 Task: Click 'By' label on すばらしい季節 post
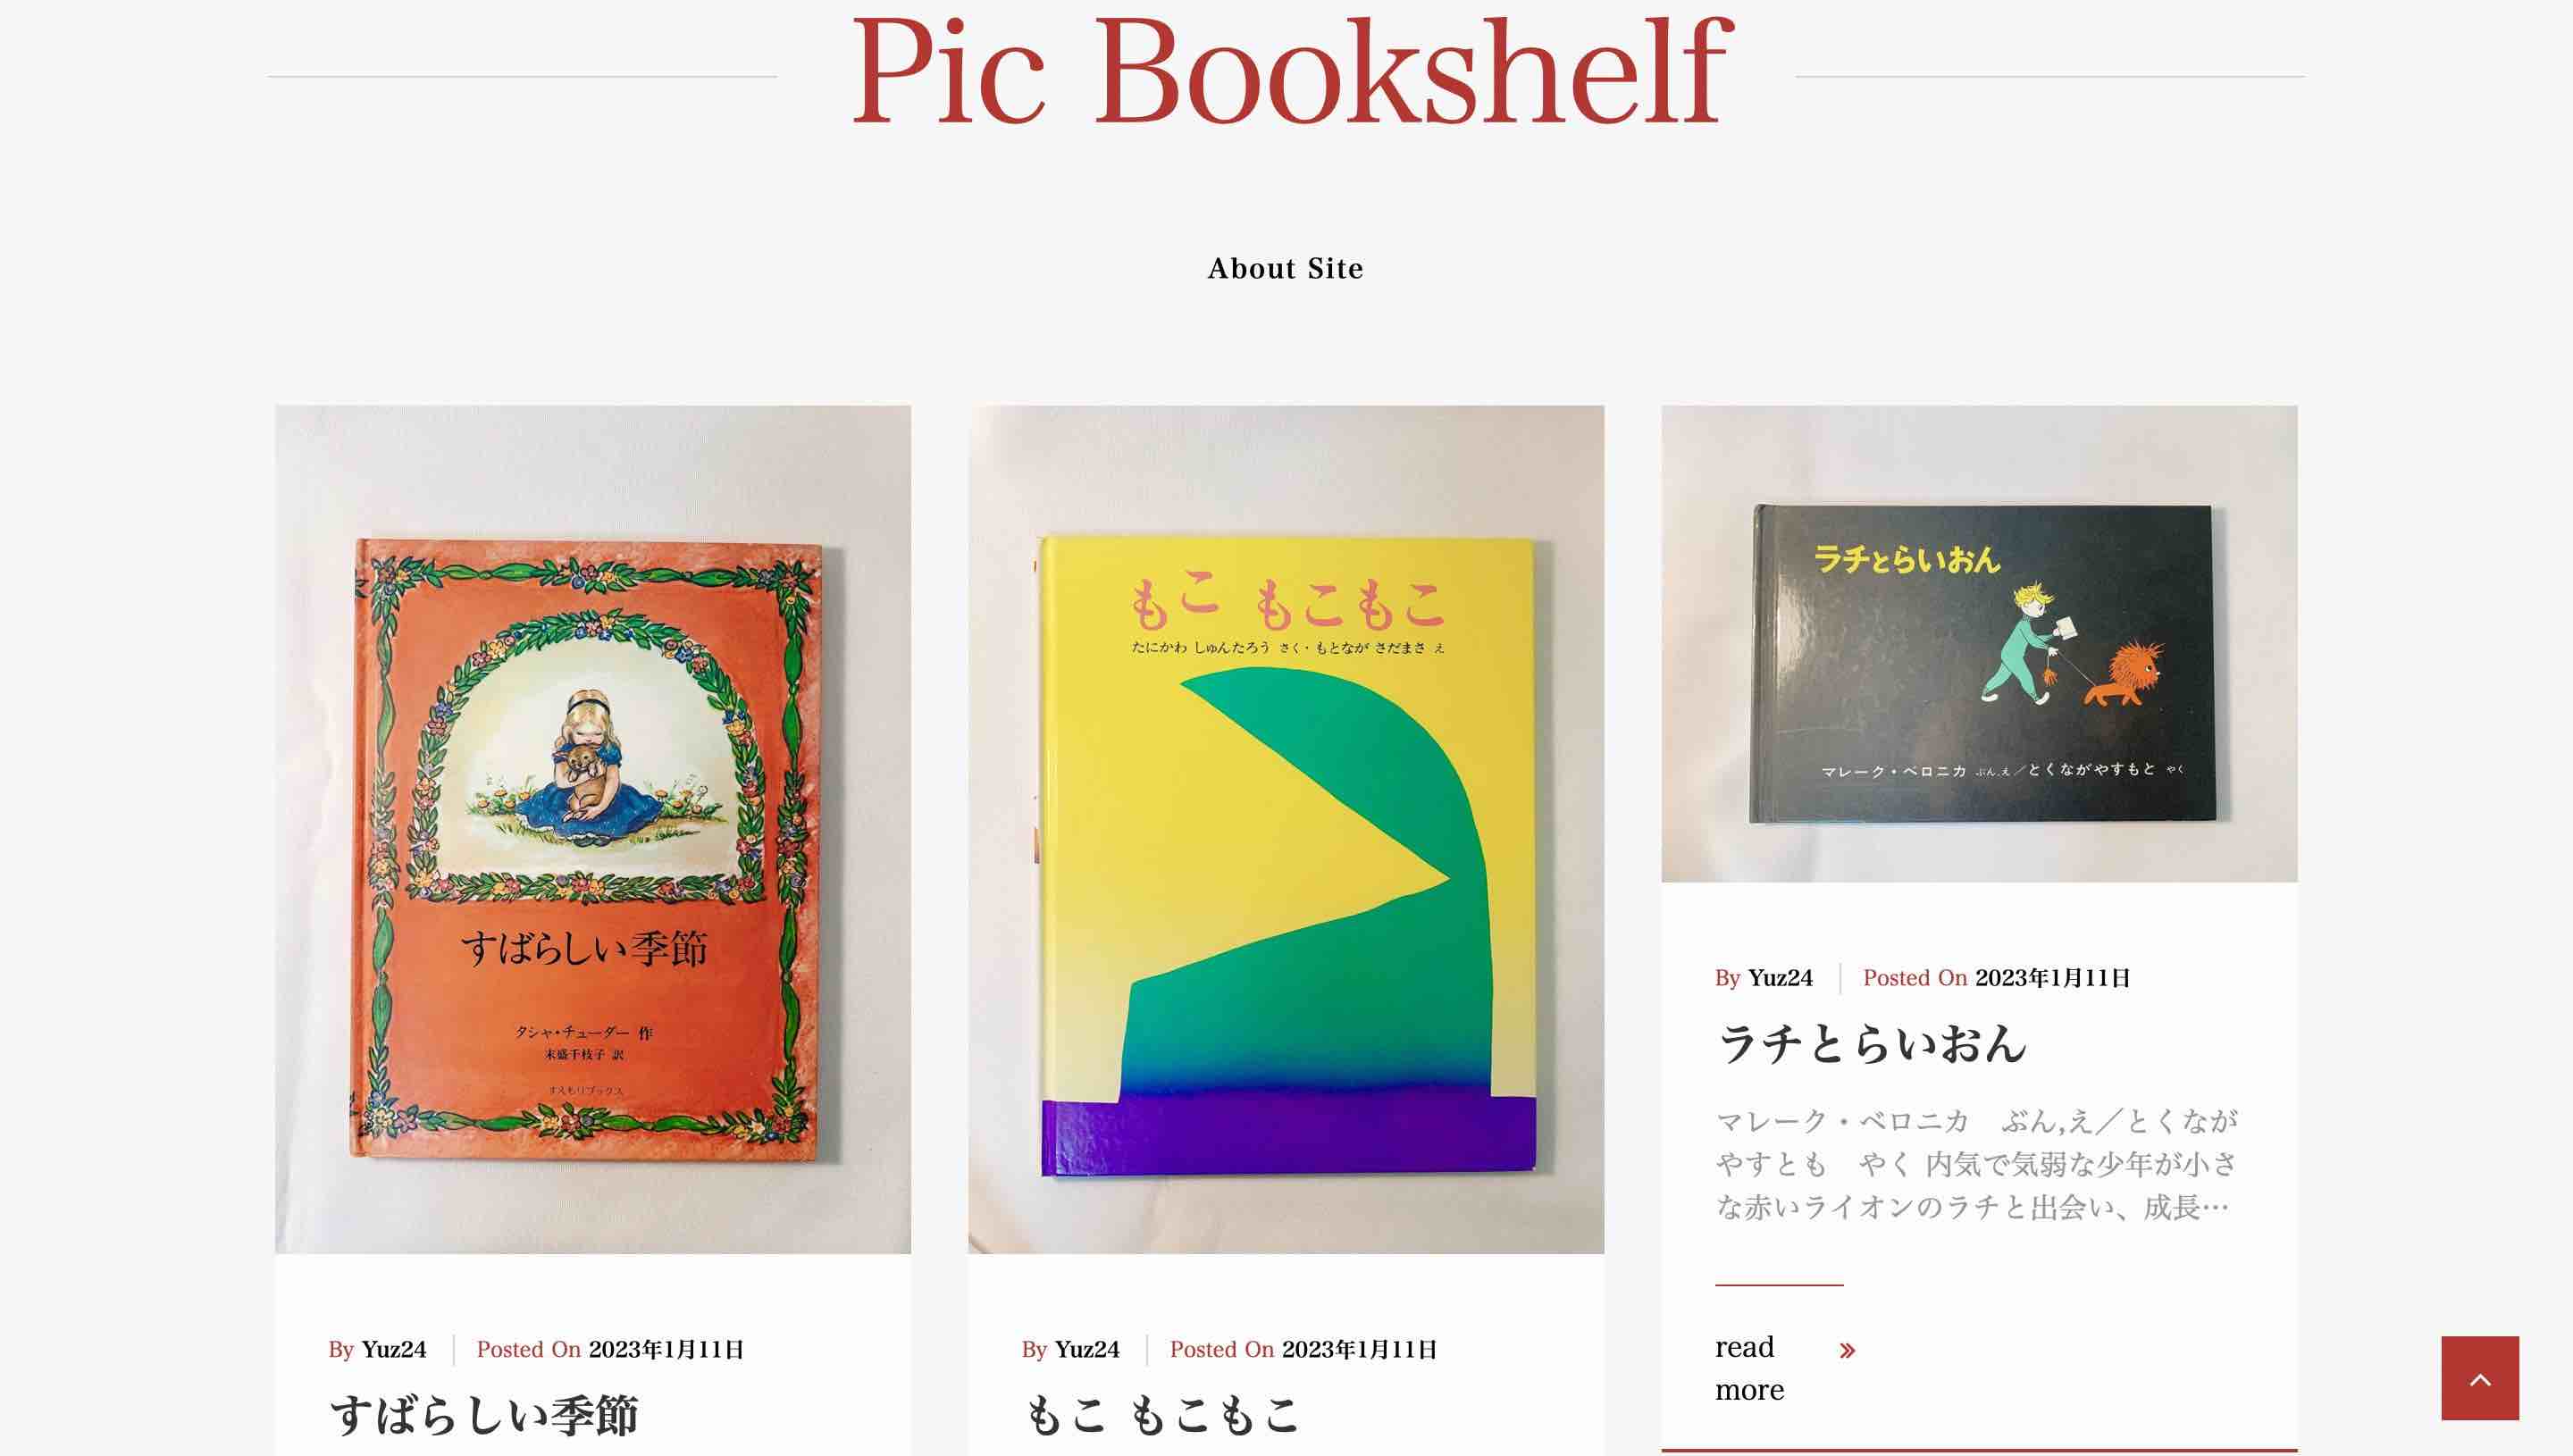click(341, 1349)
